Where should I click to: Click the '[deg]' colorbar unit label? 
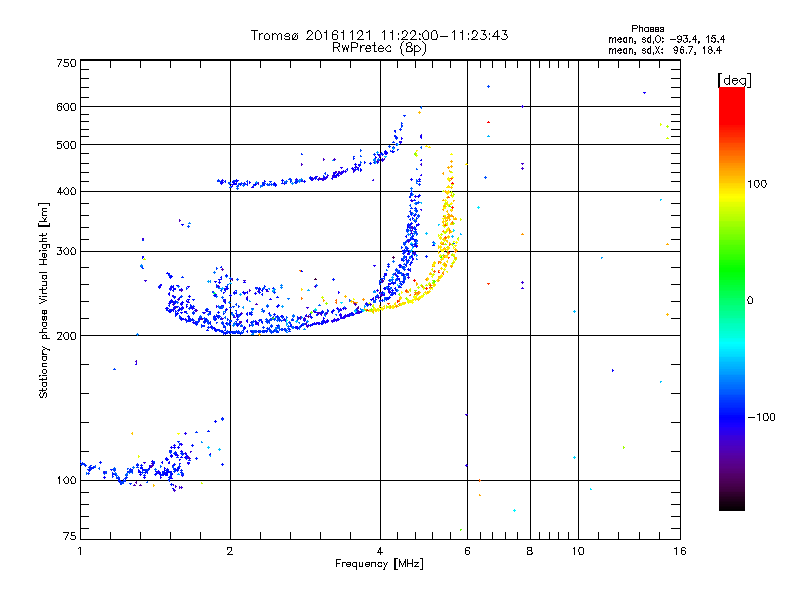click(x=734, y=80)
